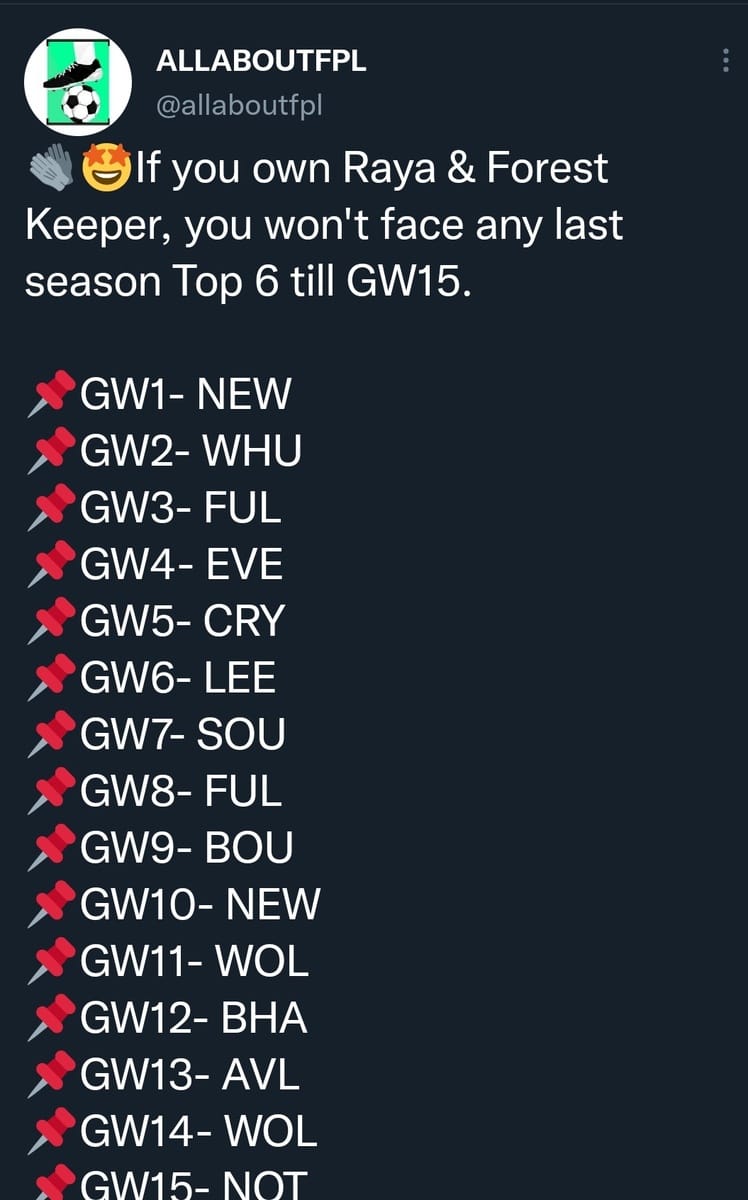Open the three-dot tweet options menu
The height and width of the screenshot is (1200, 748).
(725, 60)
